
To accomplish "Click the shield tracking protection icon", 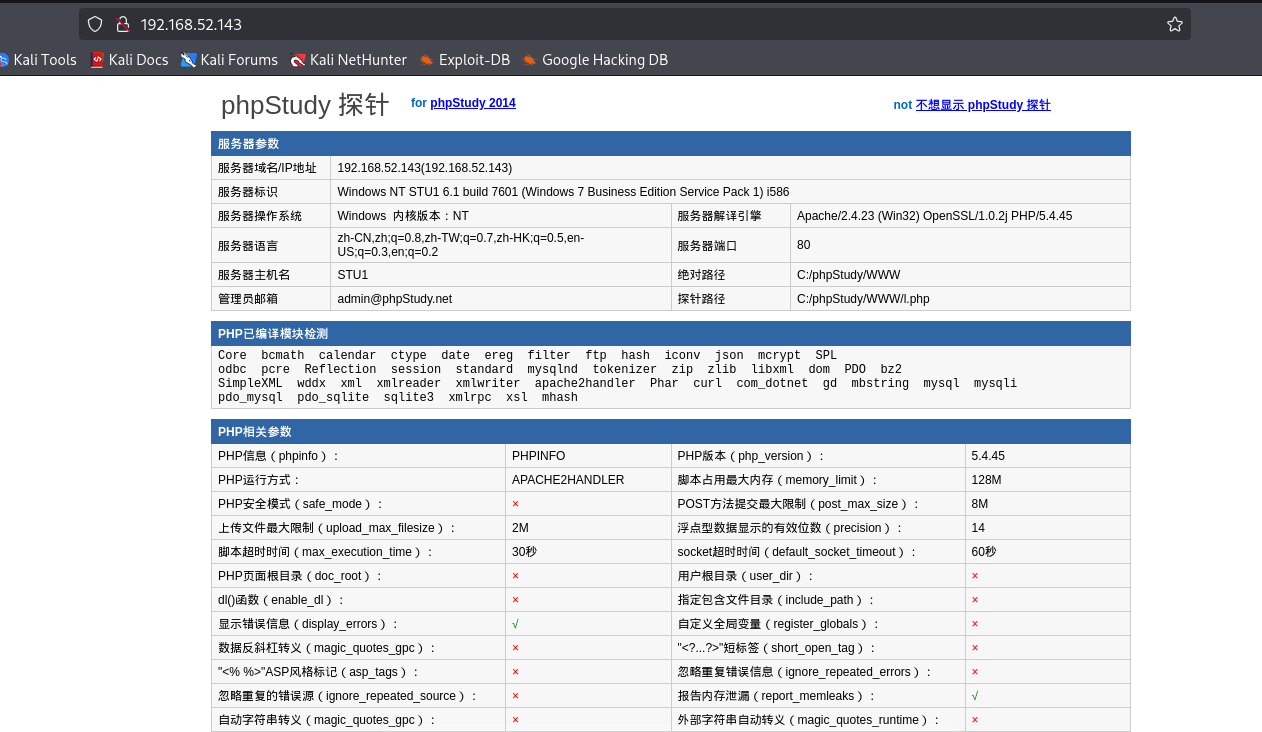I will (95, 24).
